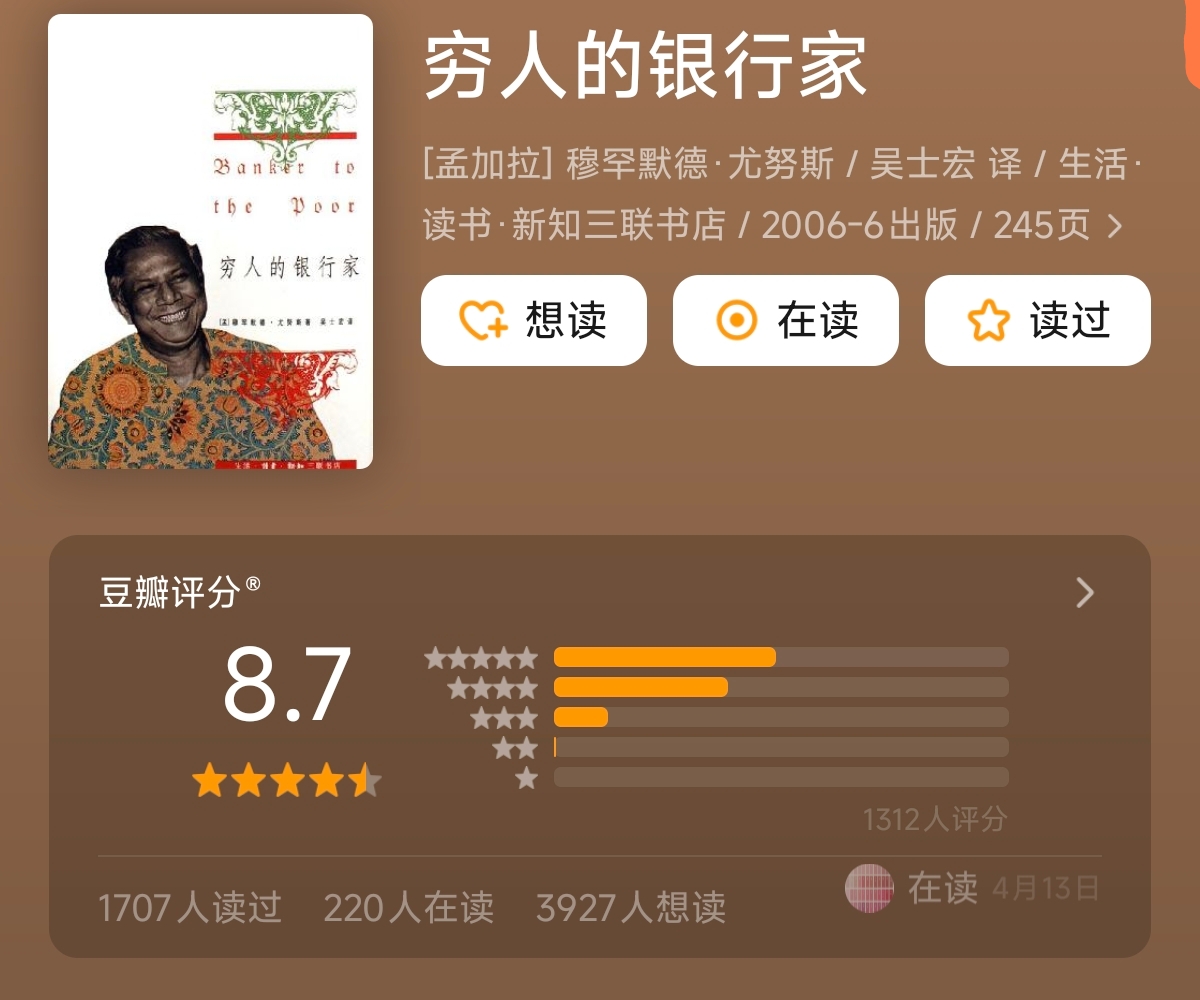Click the 1312人评分 count

point(935,820)
